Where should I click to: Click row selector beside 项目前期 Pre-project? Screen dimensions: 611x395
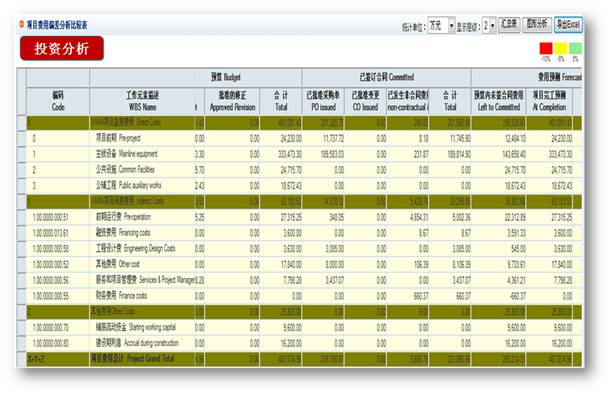click(x=22, y=138)
